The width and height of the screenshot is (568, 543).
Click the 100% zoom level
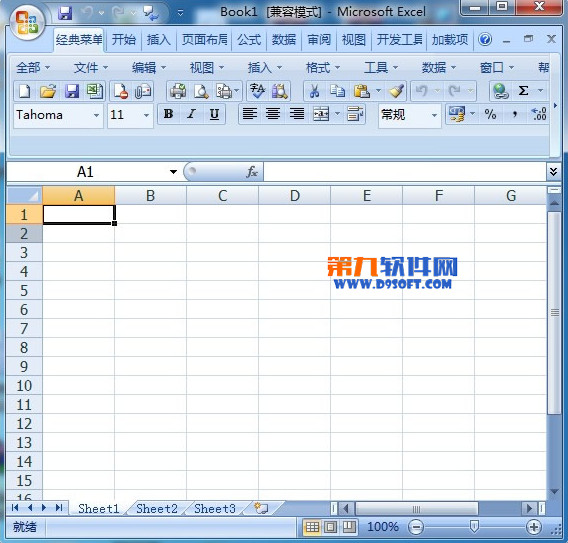(x=383, y=527)
